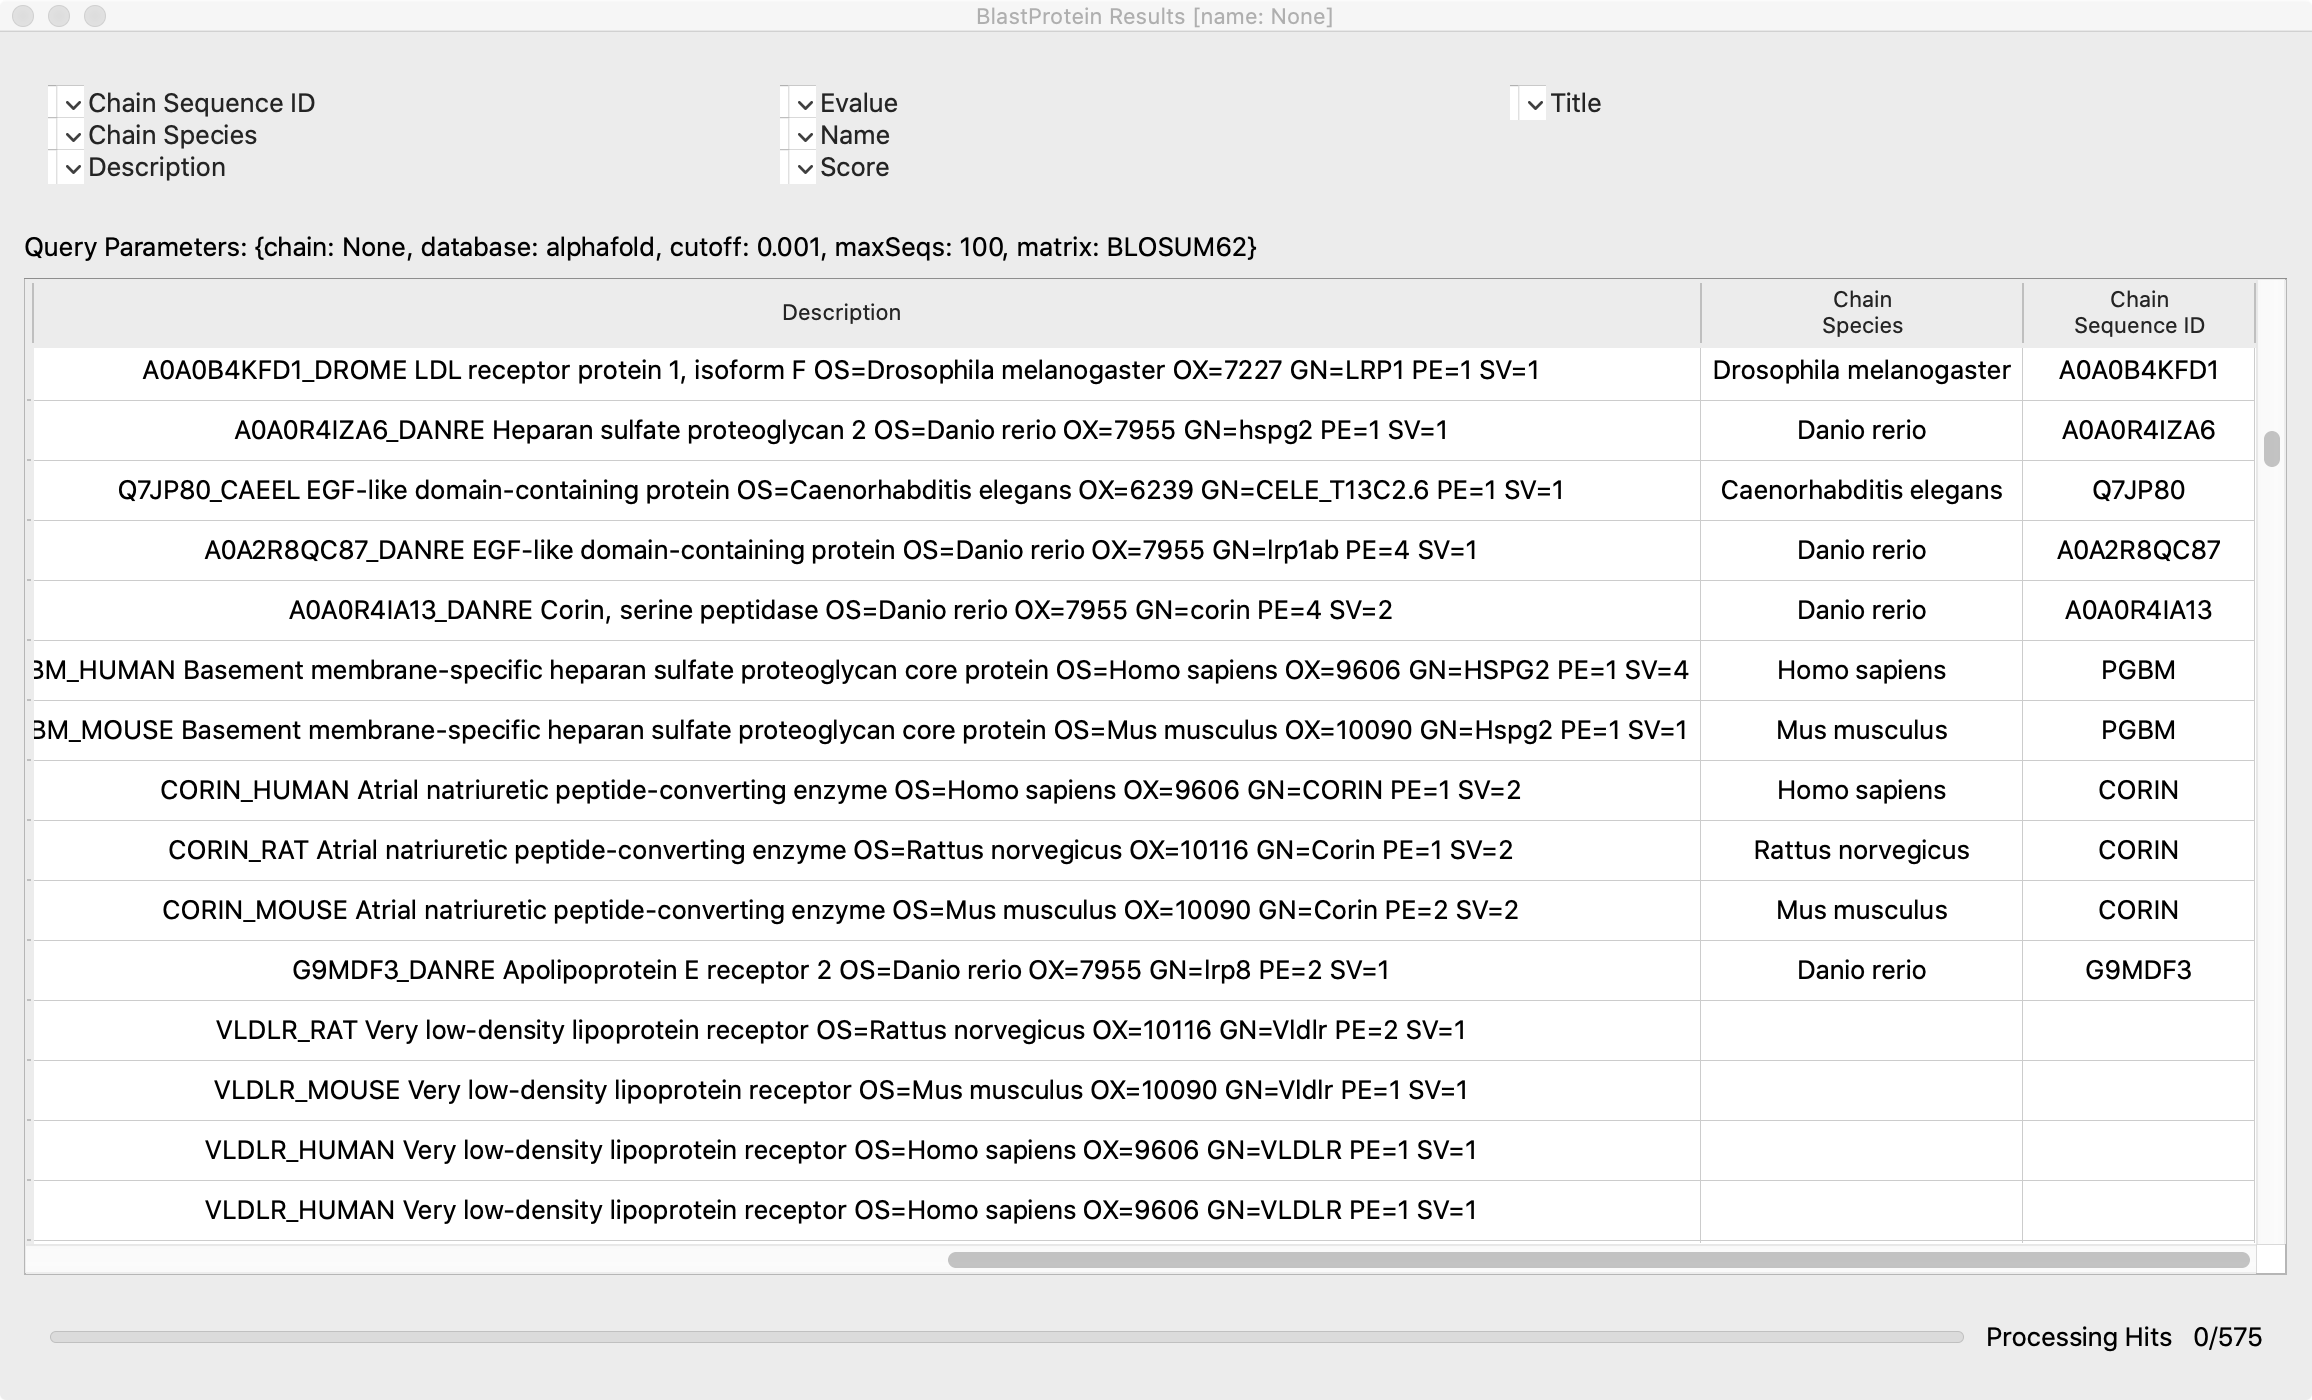The width and height of the screenshot is (2312, 1400).
Task: Toggle the Description column checkbox
Action: point(72,168)
